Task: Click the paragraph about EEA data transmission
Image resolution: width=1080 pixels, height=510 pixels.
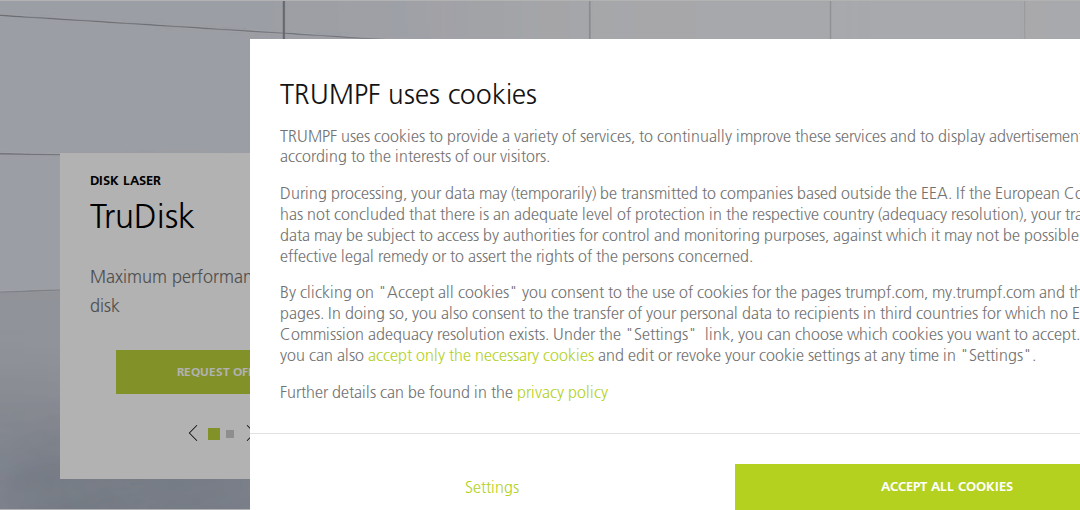Action: pyautogui.click(x=679, y=225)
